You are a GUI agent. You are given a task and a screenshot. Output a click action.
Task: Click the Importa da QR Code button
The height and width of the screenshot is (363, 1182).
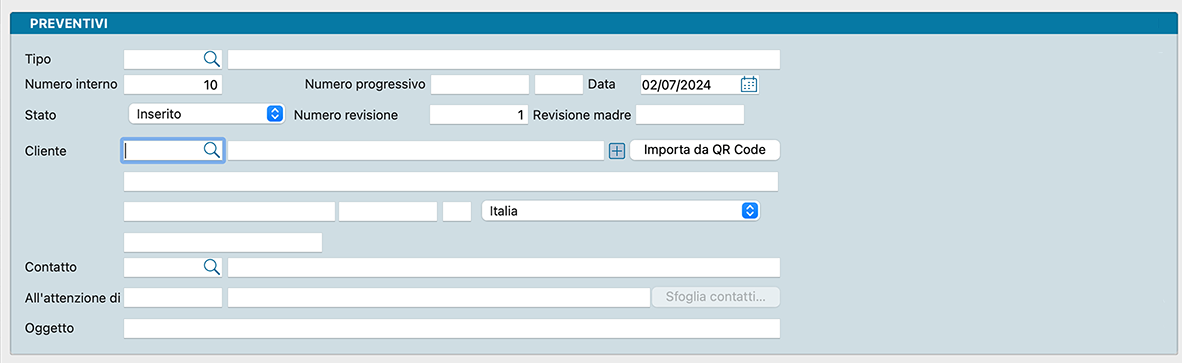(x=705, y=150)
